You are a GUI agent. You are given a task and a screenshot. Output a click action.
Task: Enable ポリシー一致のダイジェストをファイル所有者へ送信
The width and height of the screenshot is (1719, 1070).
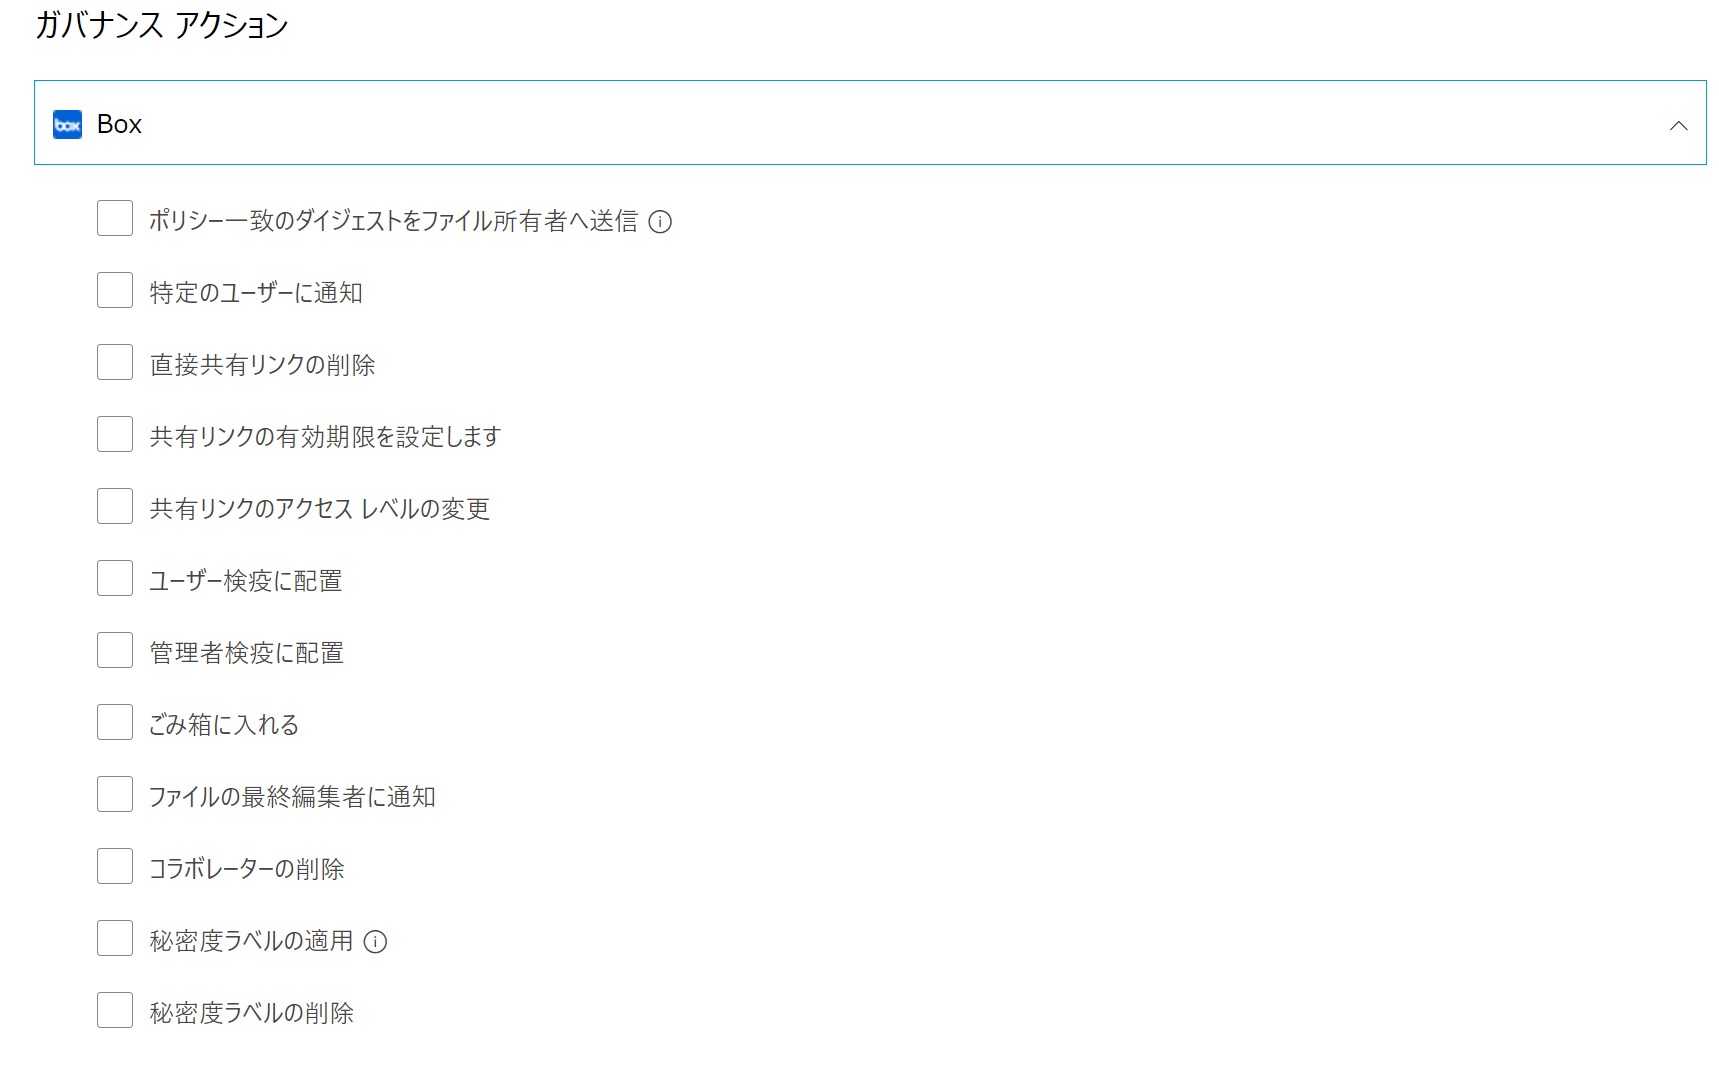114,217
